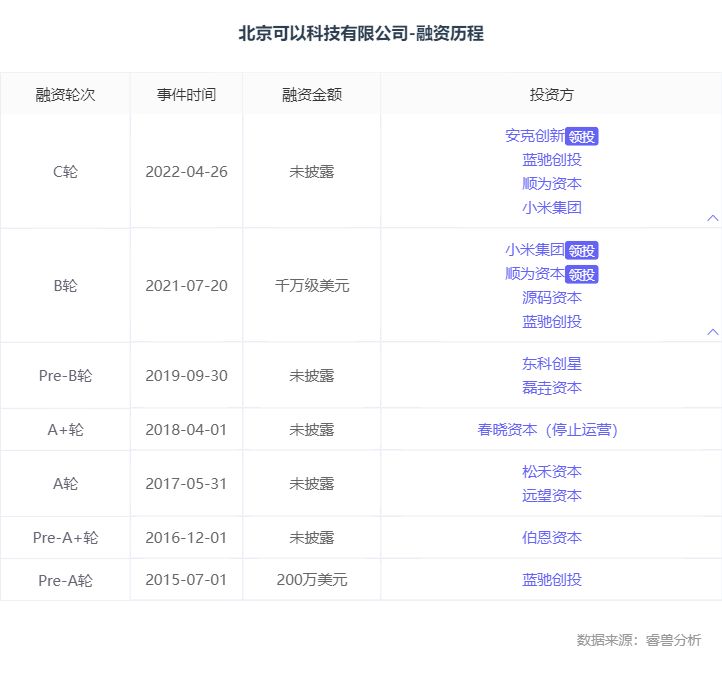Open 小米集团 link in B轮 row
This screenshot has width=722, height=678.
click(535, 250)
